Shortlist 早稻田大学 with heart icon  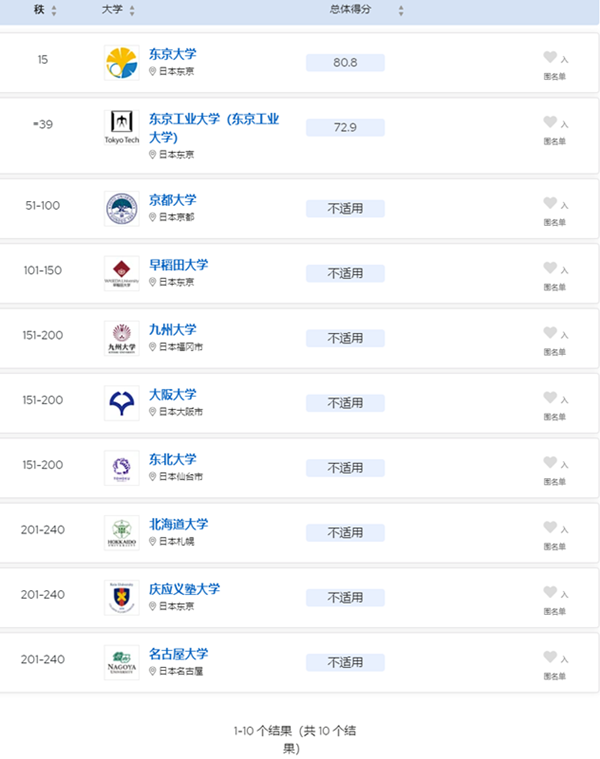[x=550, y=268]
